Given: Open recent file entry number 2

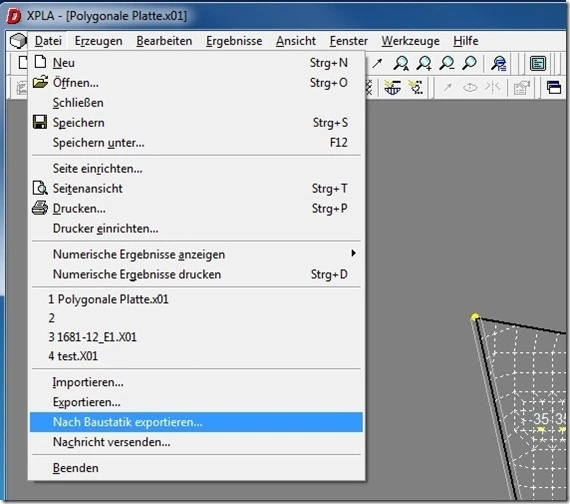Looking at the screenshot, I should (196, 318).
